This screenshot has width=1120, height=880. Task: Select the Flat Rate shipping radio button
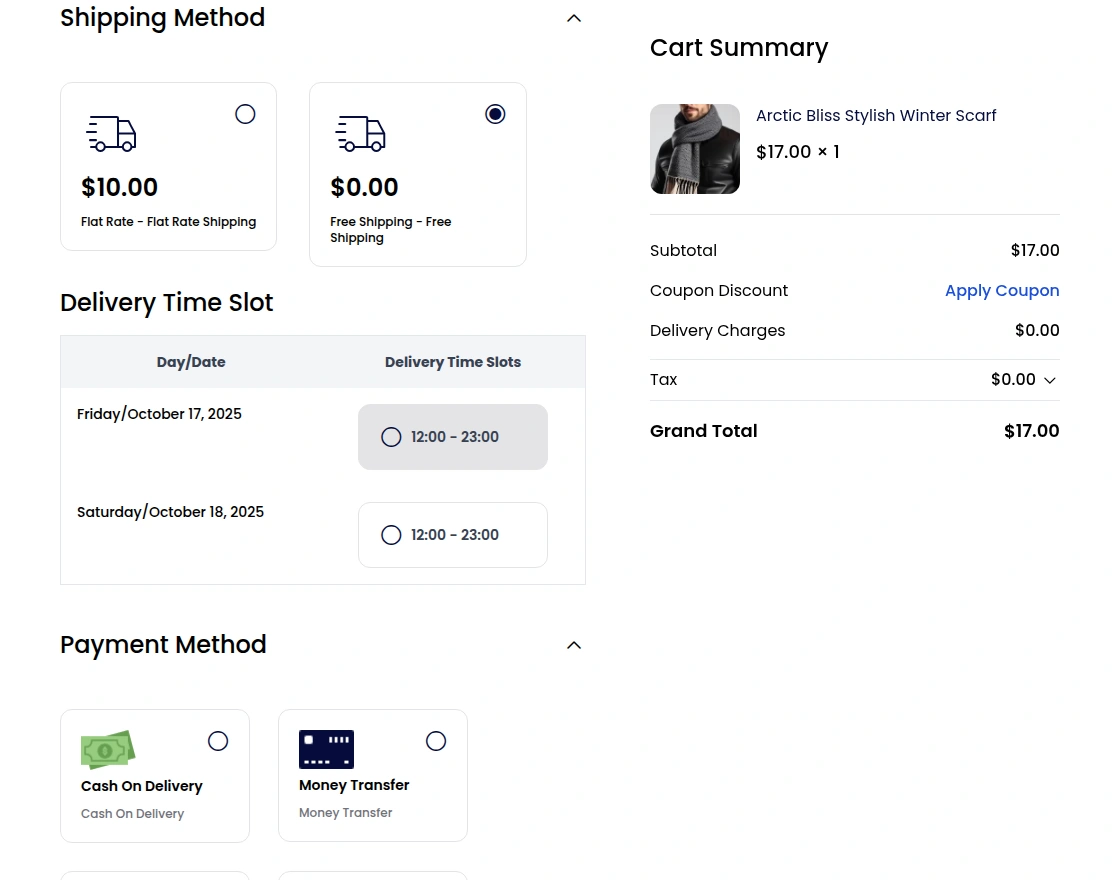245,114
